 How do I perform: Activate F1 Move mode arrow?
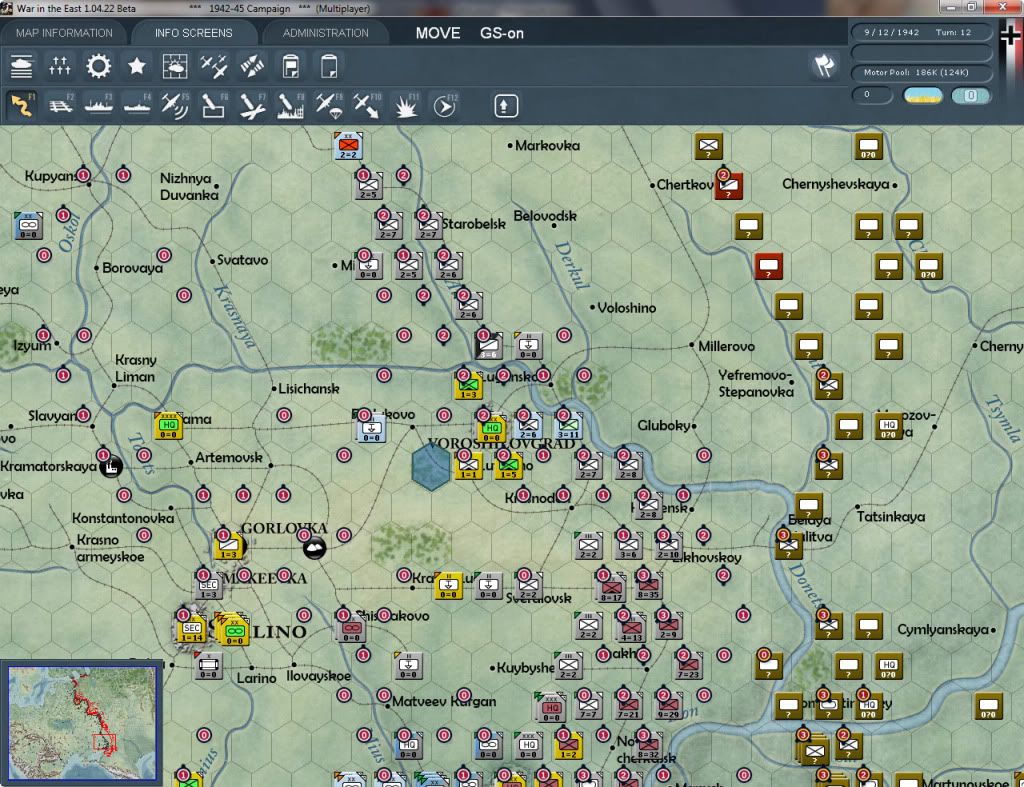(x=22, y=105)
